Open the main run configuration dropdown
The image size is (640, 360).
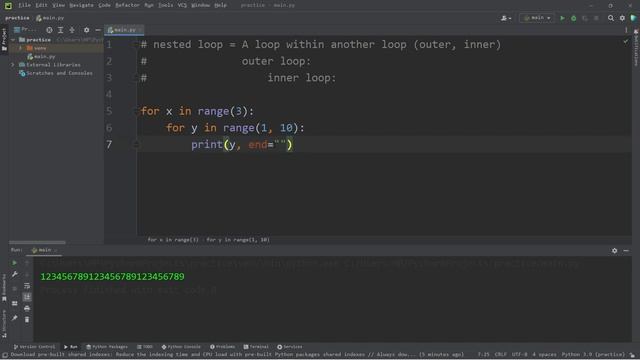pyautogui.click(x=537, y=18)
